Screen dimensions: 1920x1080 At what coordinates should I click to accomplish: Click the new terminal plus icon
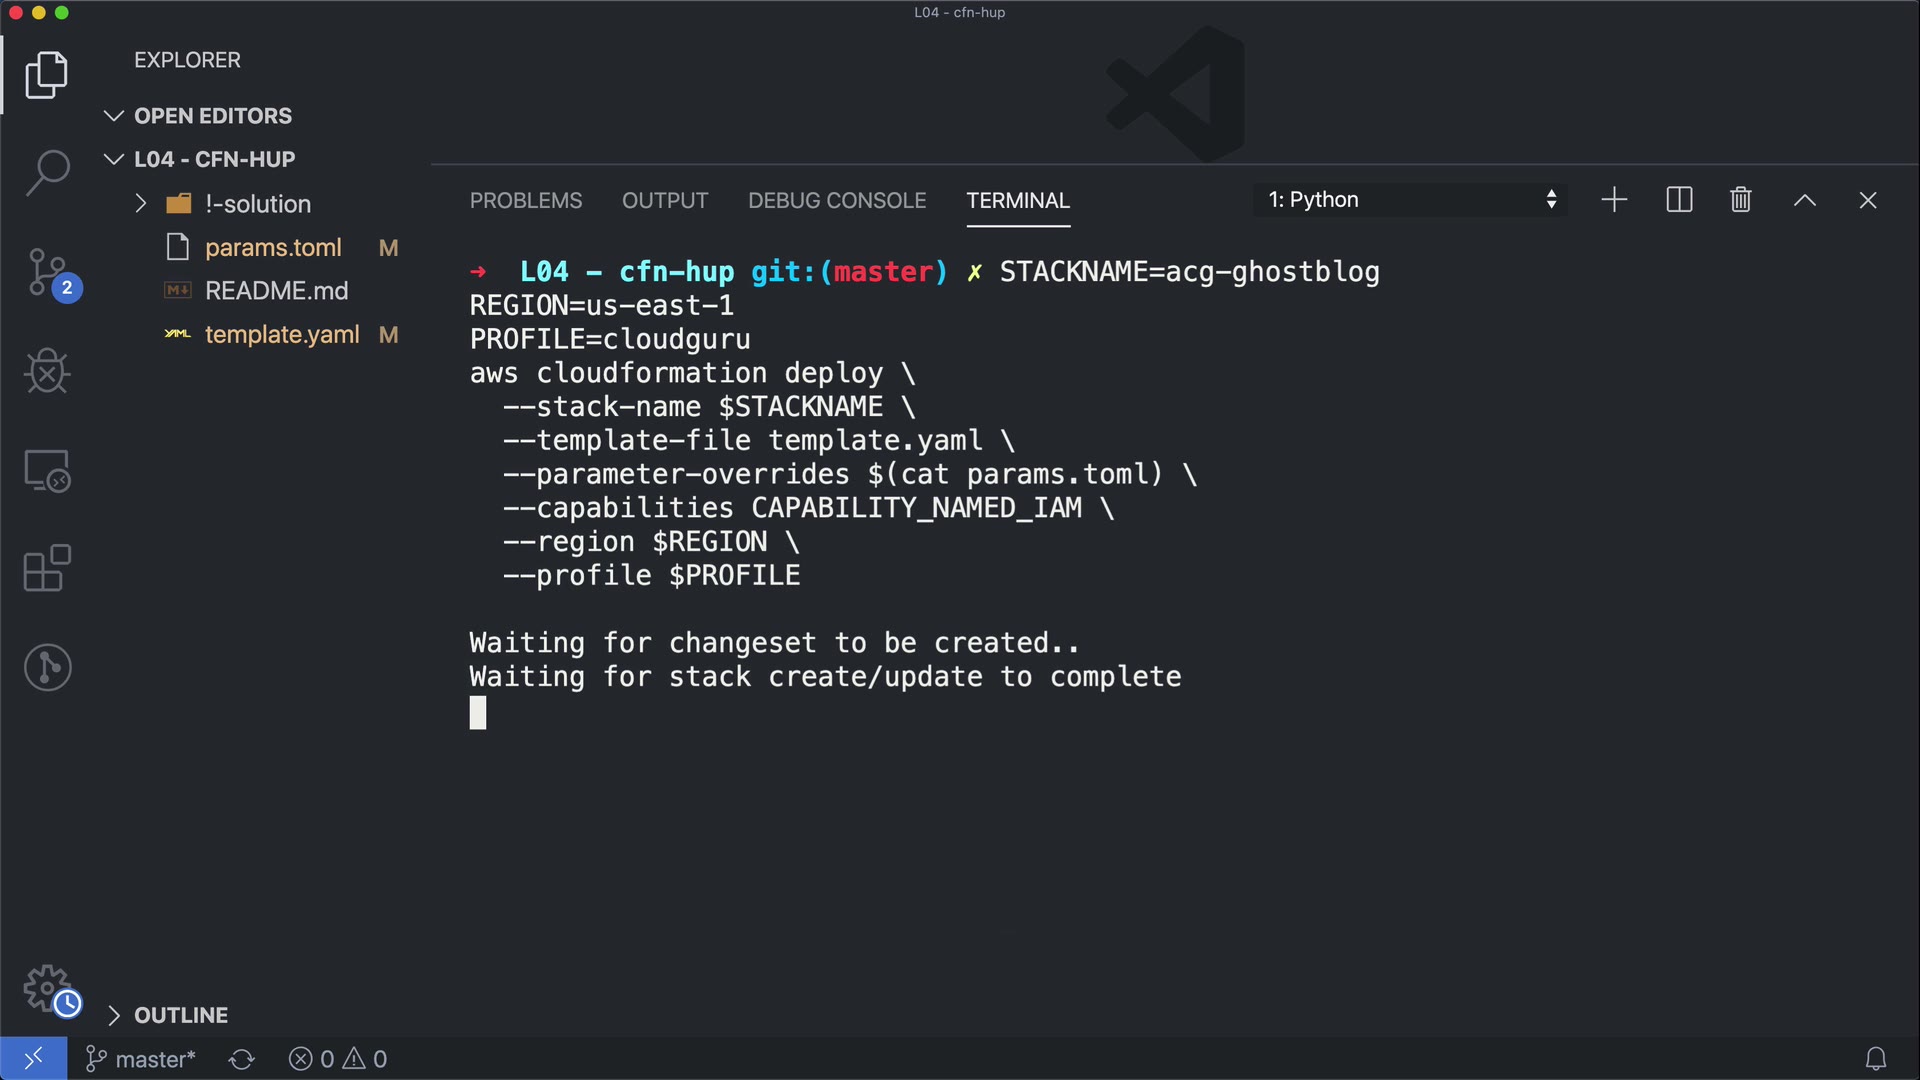point(1614,200)
